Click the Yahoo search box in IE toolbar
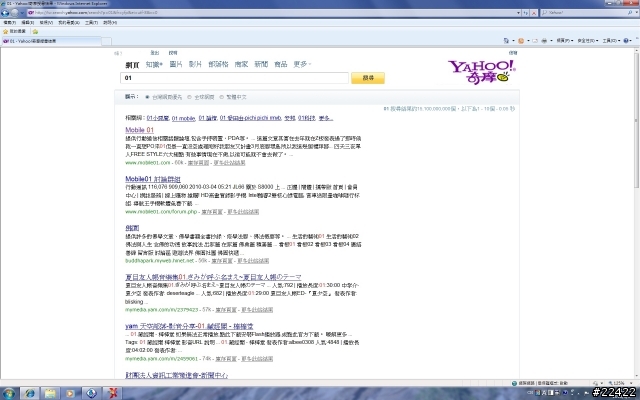 tap(584, 13)
